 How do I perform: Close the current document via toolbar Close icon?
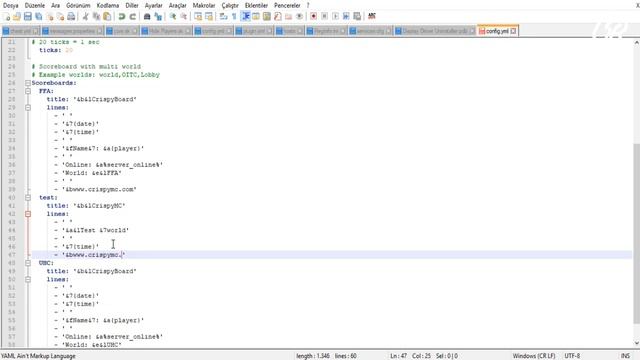(50, 17)
